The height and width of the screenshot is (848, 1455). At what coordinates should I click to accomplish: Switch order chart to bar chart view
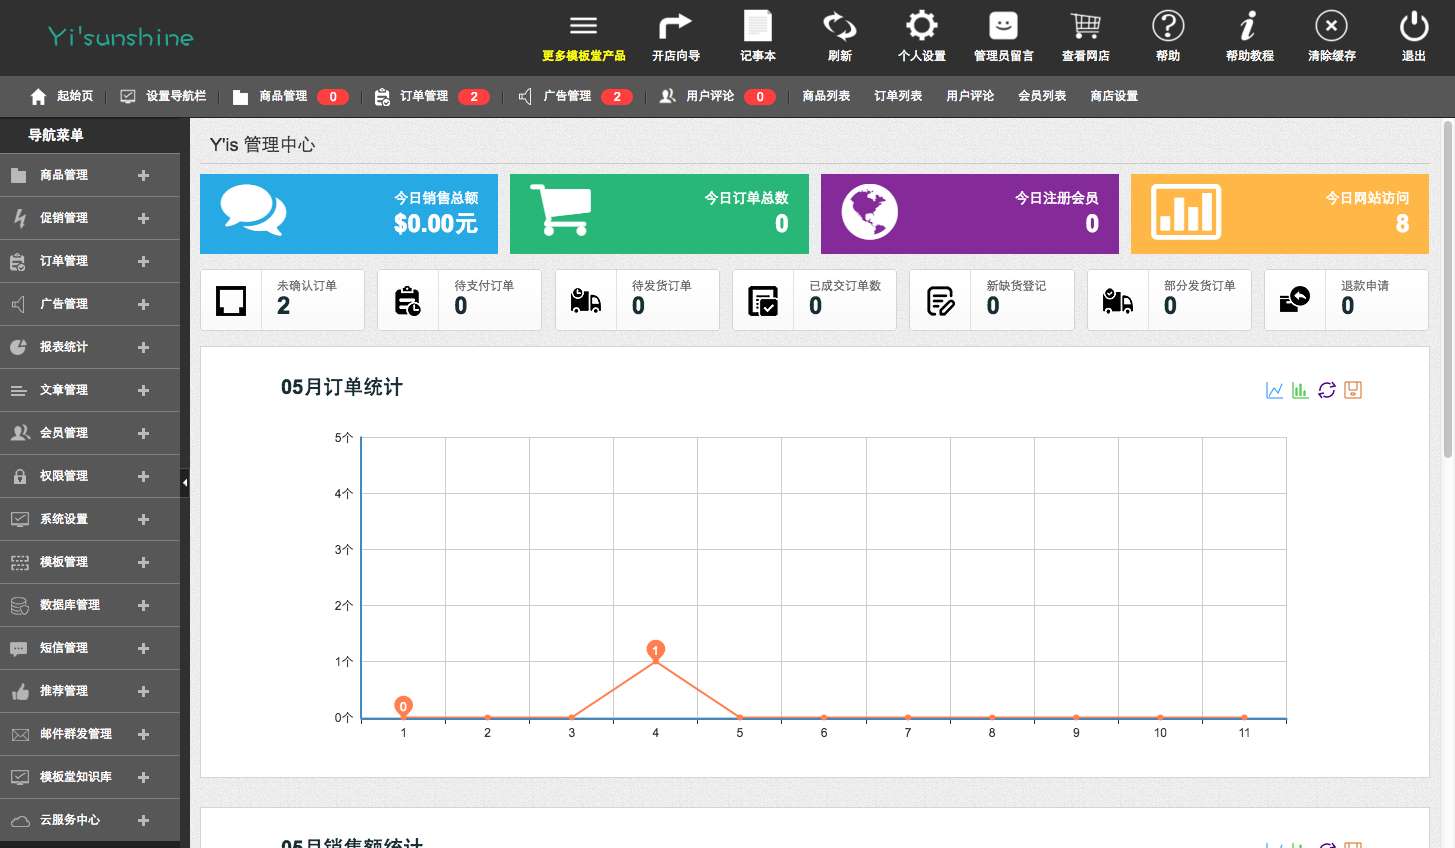[x=1300, y=390]
